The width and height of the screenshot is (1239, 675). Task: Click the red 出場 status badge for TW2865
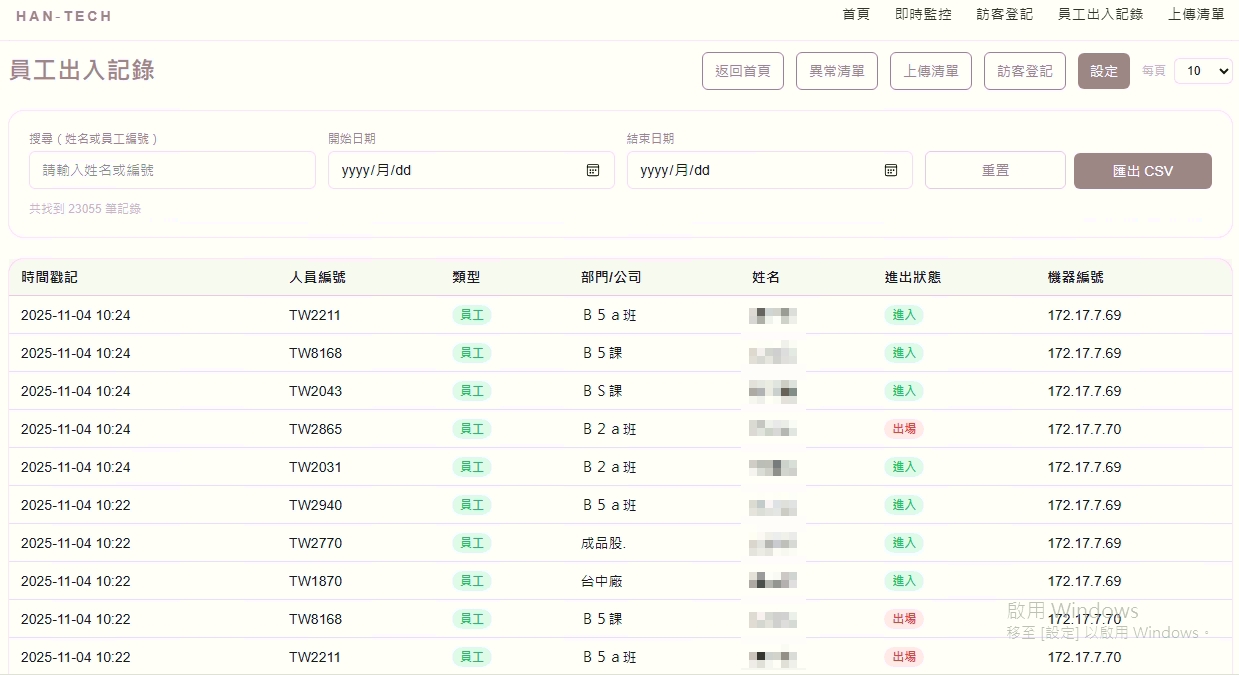coord(903,429)
